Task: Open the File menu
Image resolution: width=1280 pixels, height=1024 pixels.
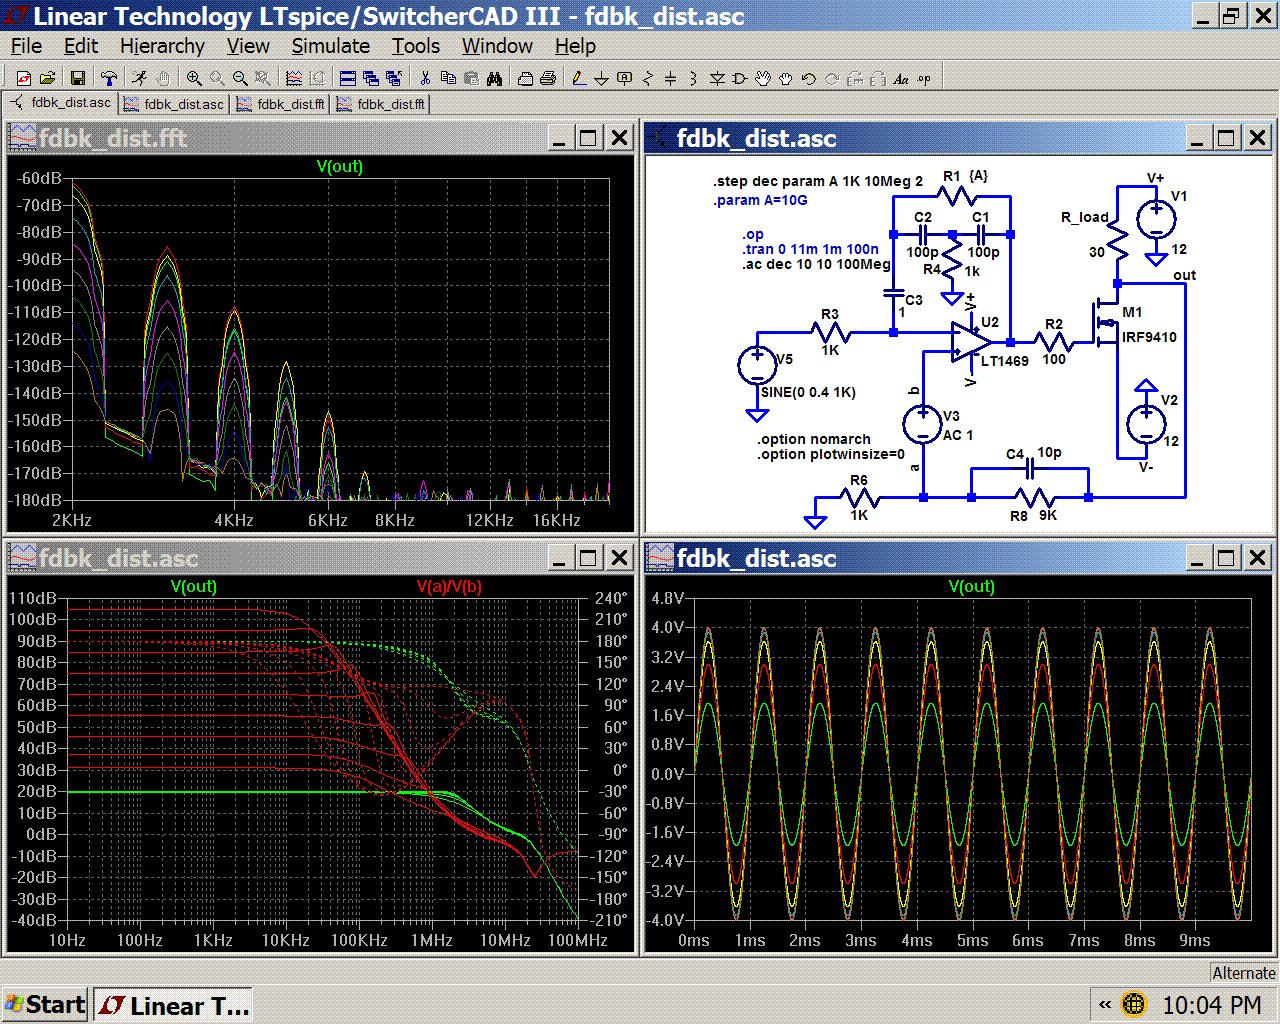Action: [x=26, y=46]
